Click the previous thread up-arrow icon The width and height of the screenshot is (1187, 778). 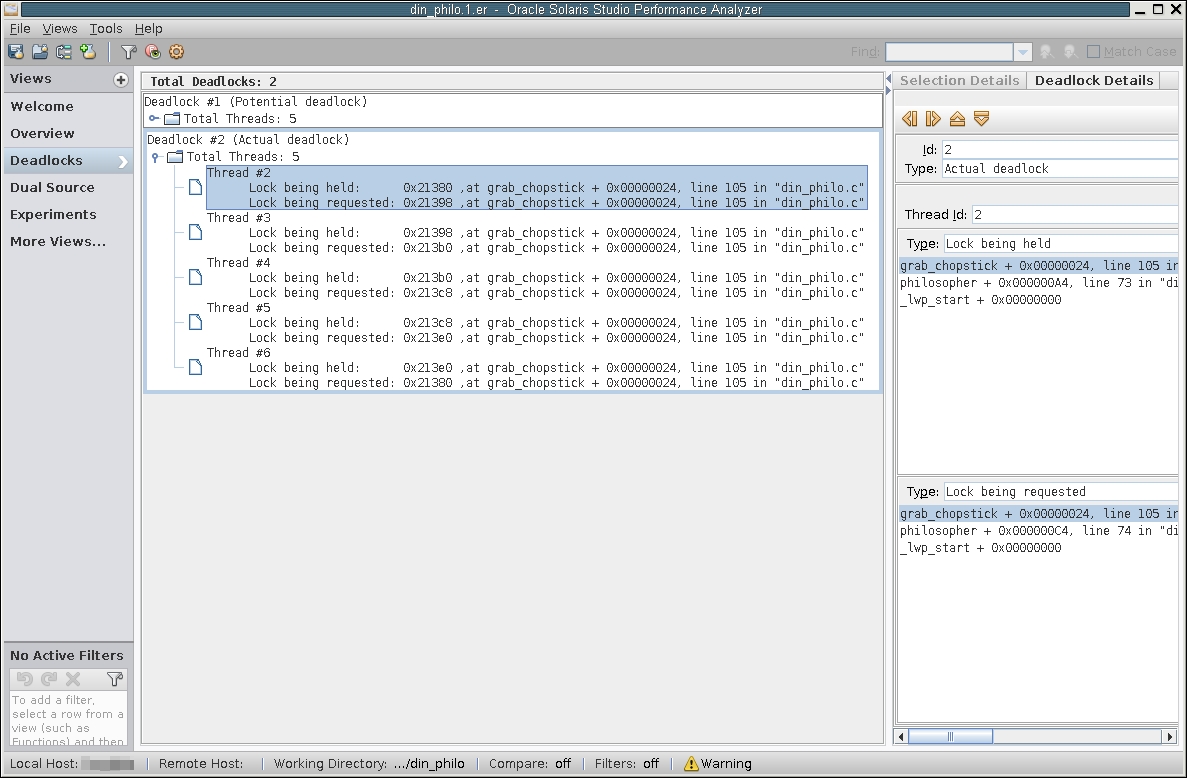coord(958,119)
